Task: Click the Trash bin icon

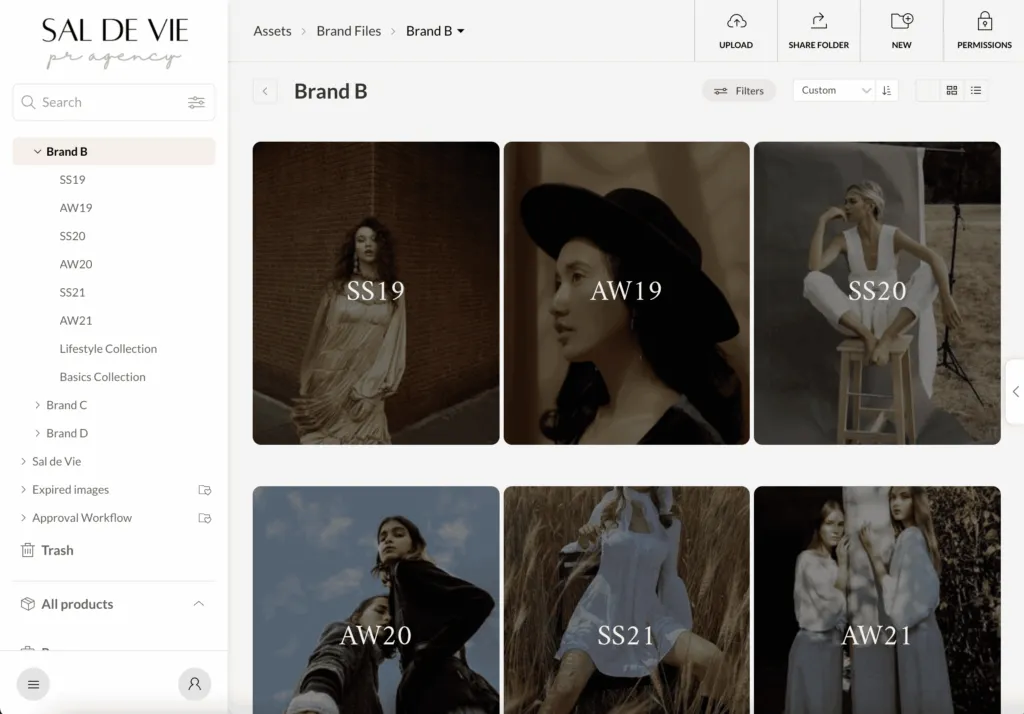Action: coord(27,550)
